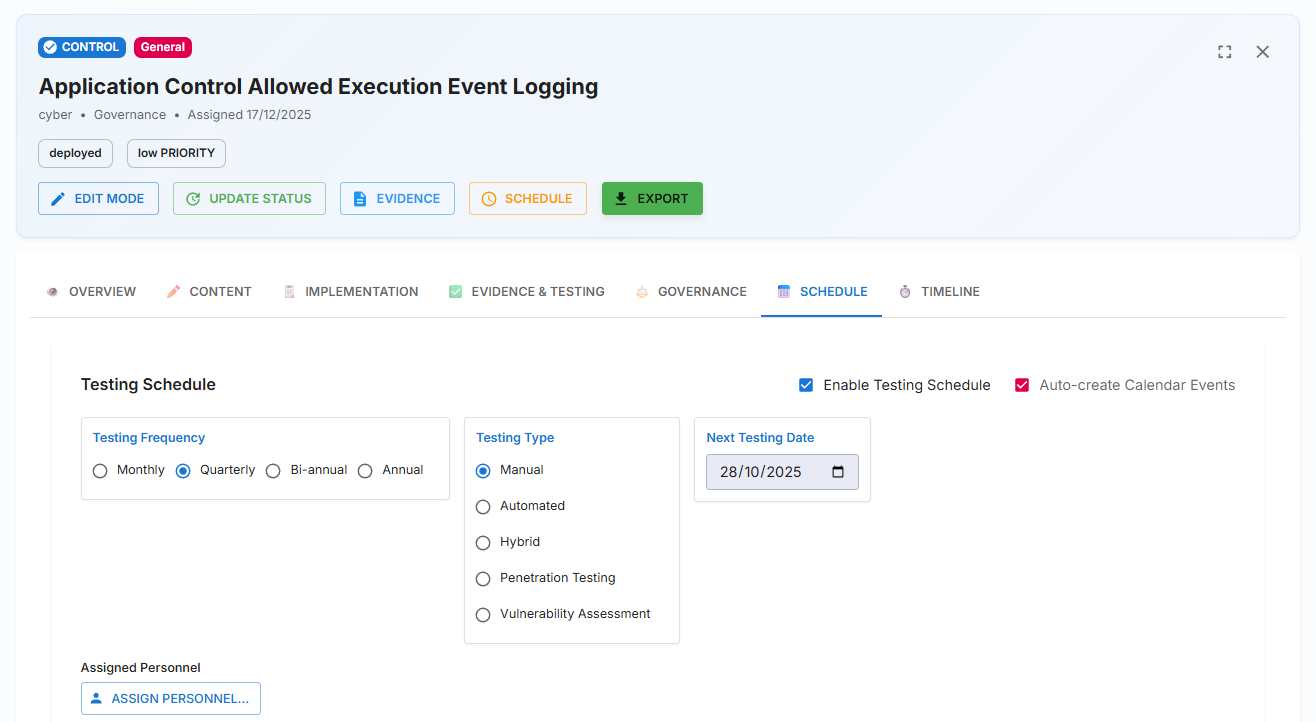Uncheck Auto-create Calendar Events

[1022, 385]
